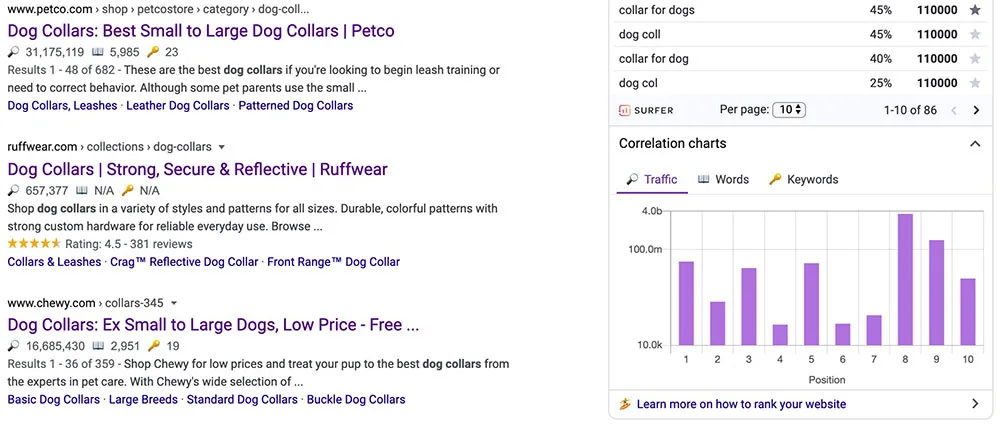Switch to the Keywords chart tab

[x=804, y=179]
